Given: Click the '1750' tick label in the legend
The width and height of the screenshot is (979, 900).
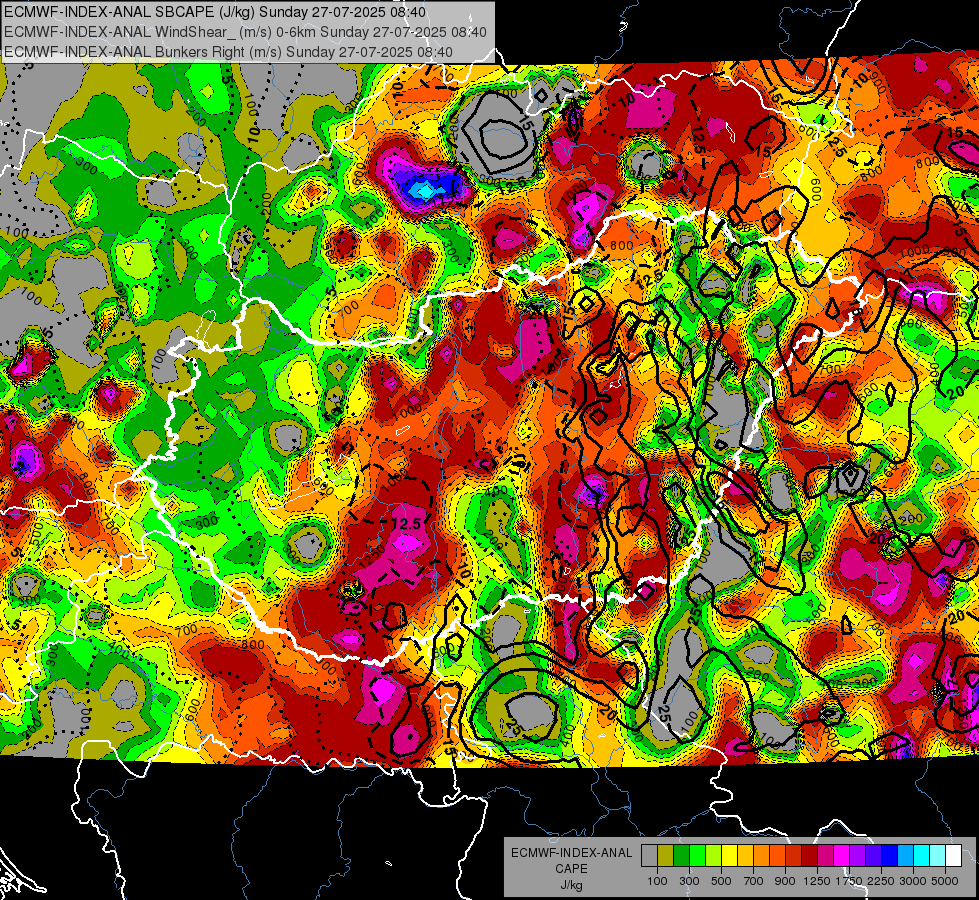Looking at the screenshot, I should 849,881.
